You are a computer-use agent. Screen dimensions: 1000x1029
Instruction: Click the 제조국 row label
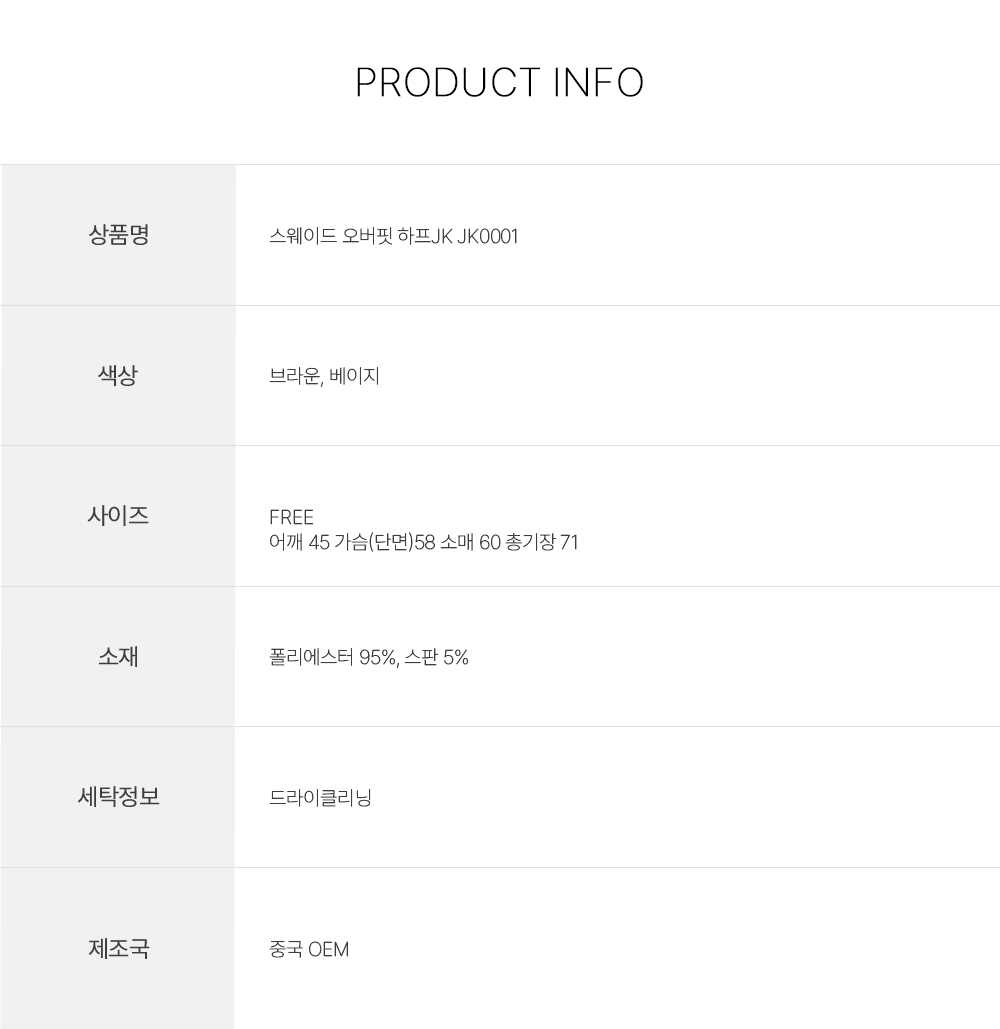pyautogui.click(x=118, y=948)
